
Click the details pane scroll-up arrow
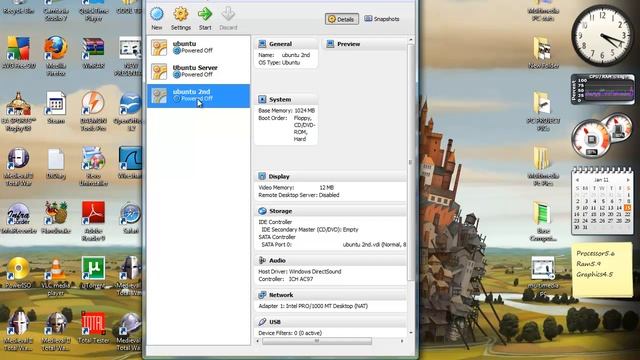(411, 40)
